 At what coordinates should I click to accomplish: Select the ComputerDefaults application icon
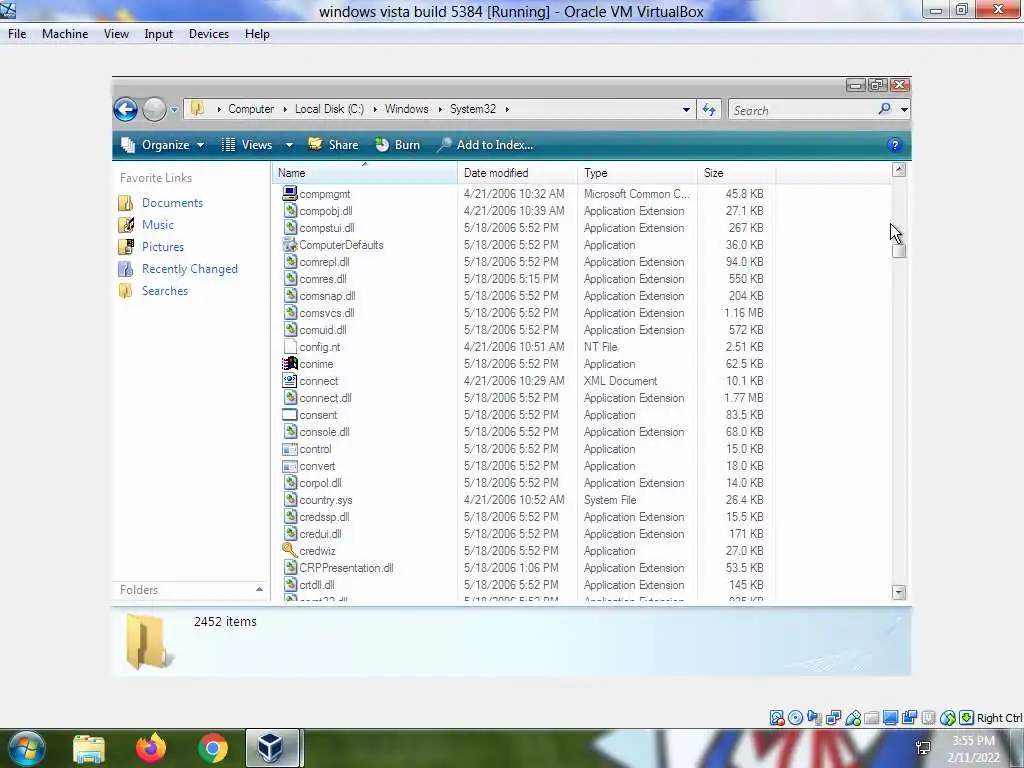[290, 244]
